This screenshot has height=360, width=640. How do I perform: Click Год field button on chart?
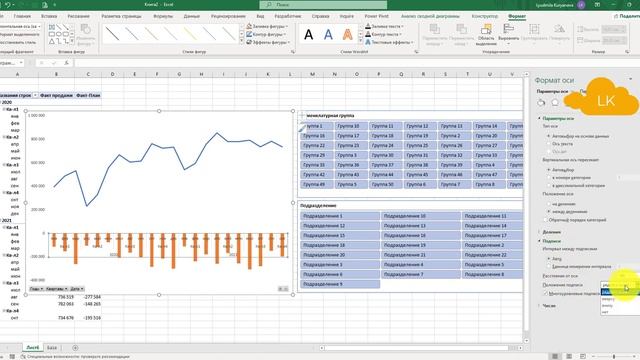pyautogui.click(x=36, y=289)
